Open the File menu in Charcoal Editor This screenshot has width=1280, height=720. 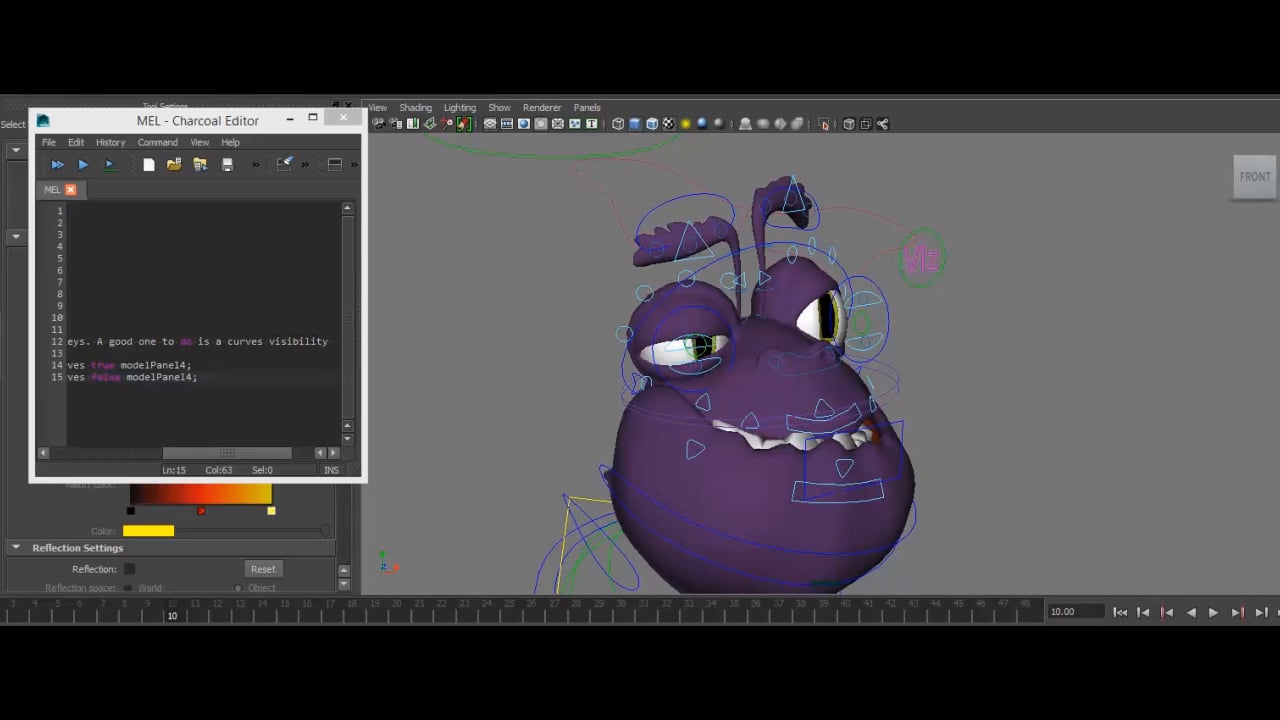coord(48,142)
